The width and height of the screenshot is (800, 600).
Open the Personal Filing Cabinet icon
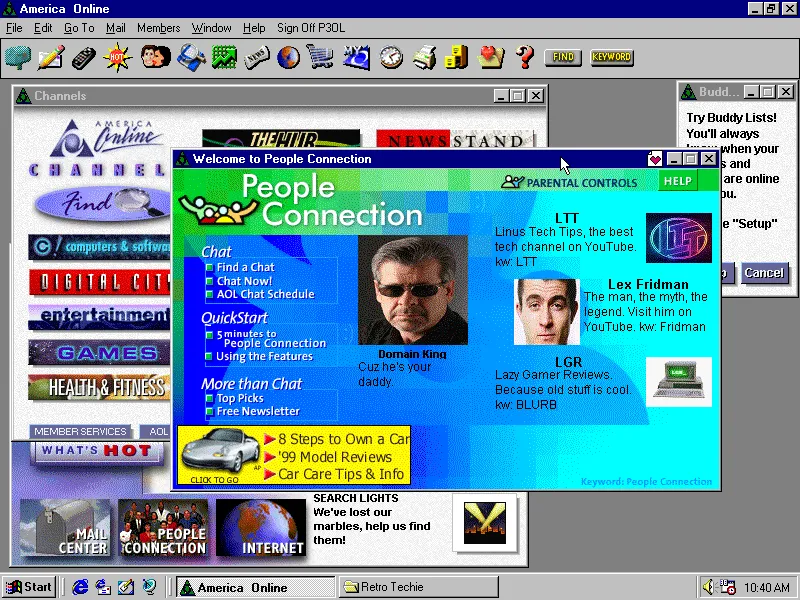[x=454, y=57]
